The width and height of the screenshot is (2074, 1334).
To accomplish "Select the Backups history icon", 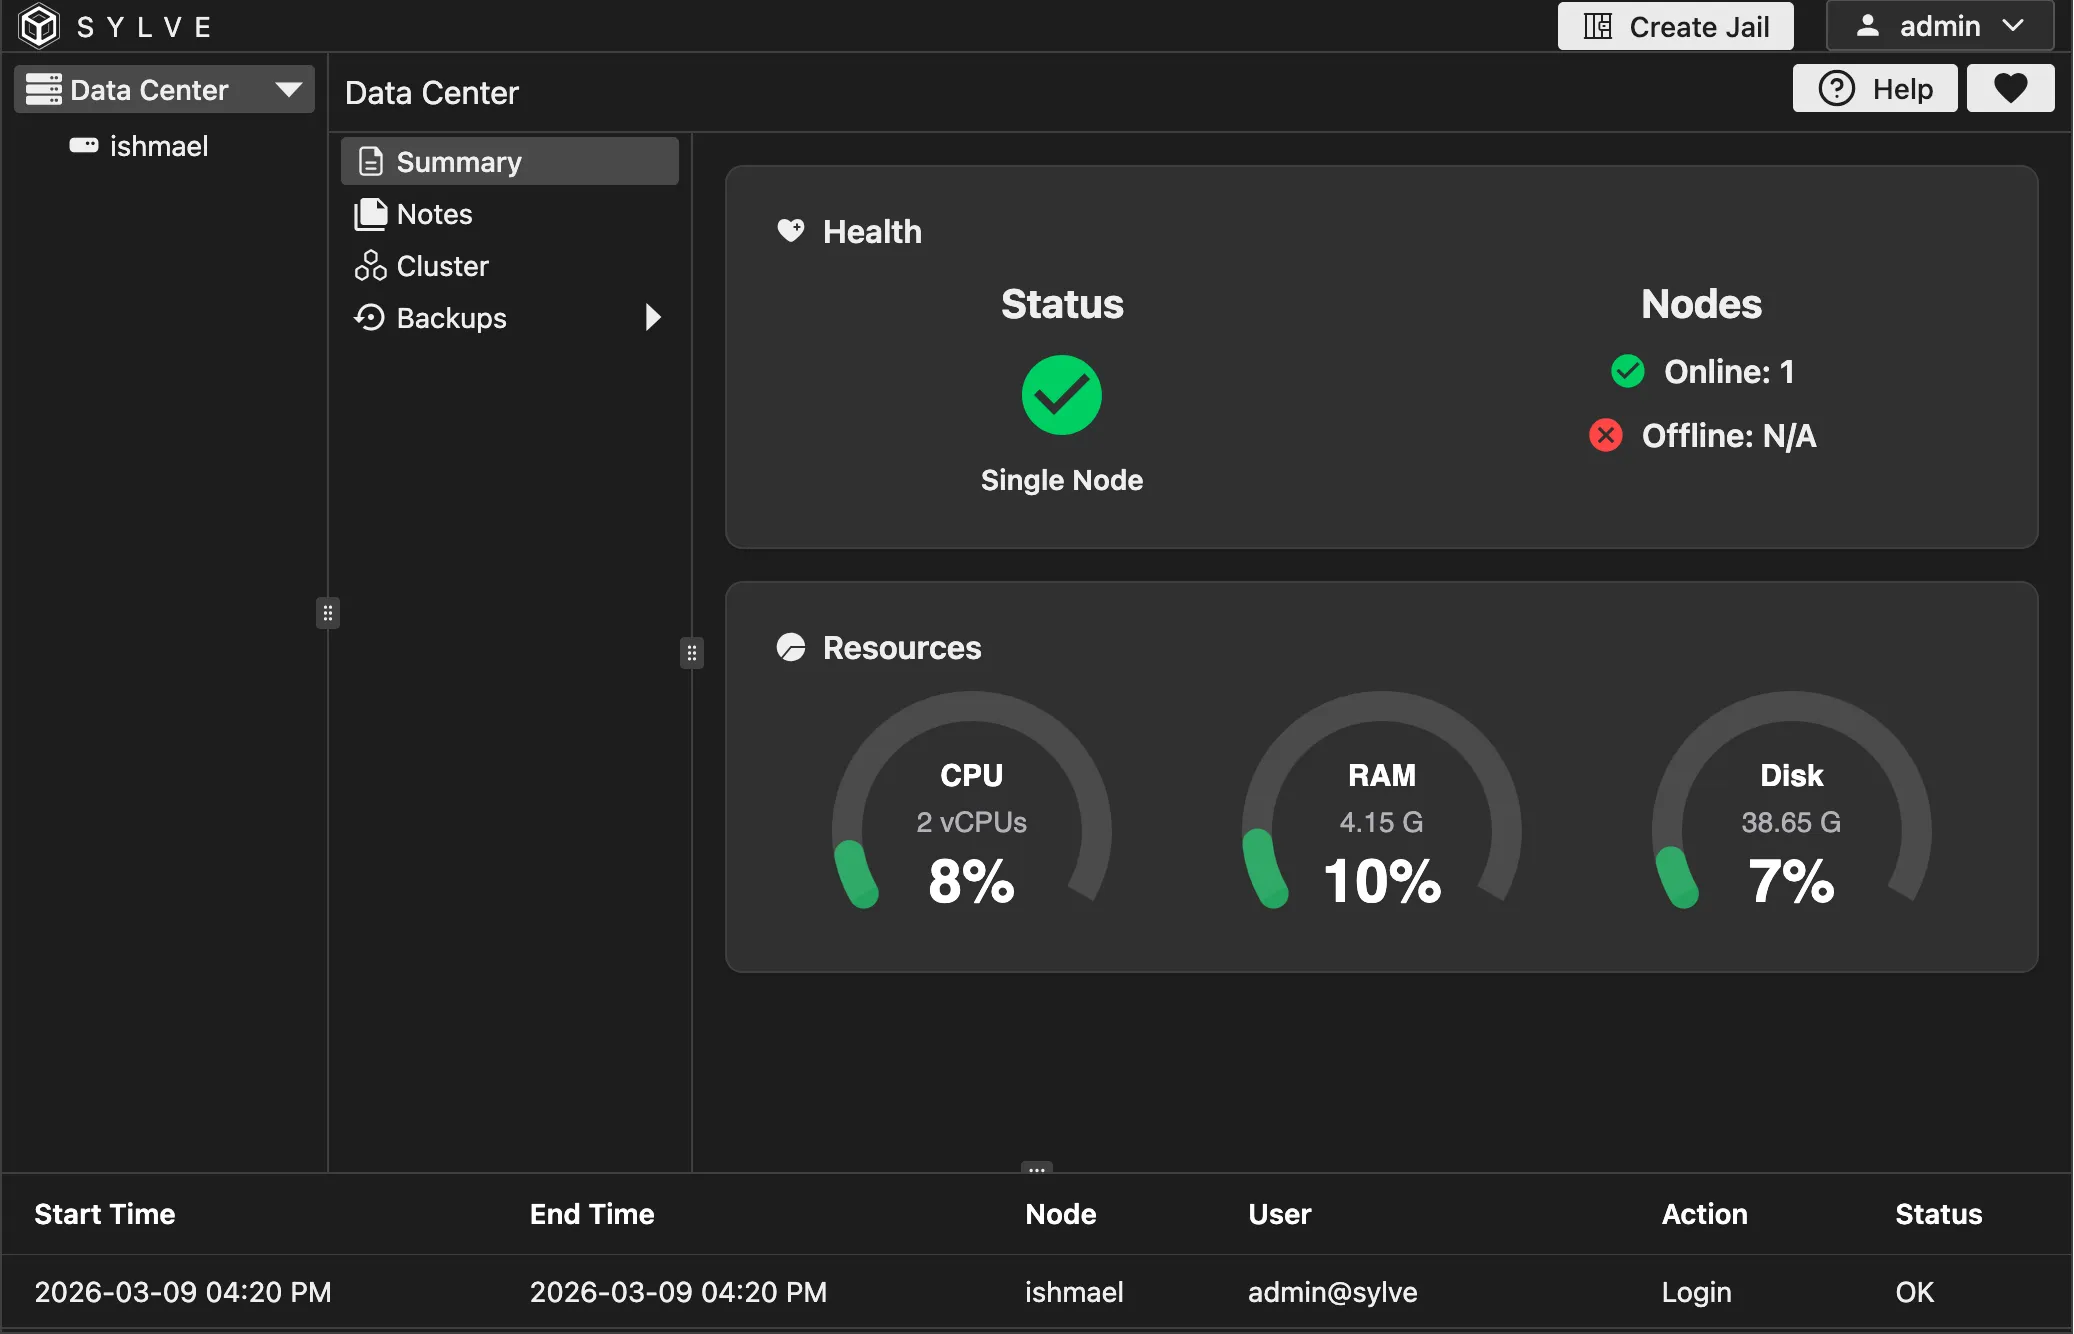I will 370,317.
